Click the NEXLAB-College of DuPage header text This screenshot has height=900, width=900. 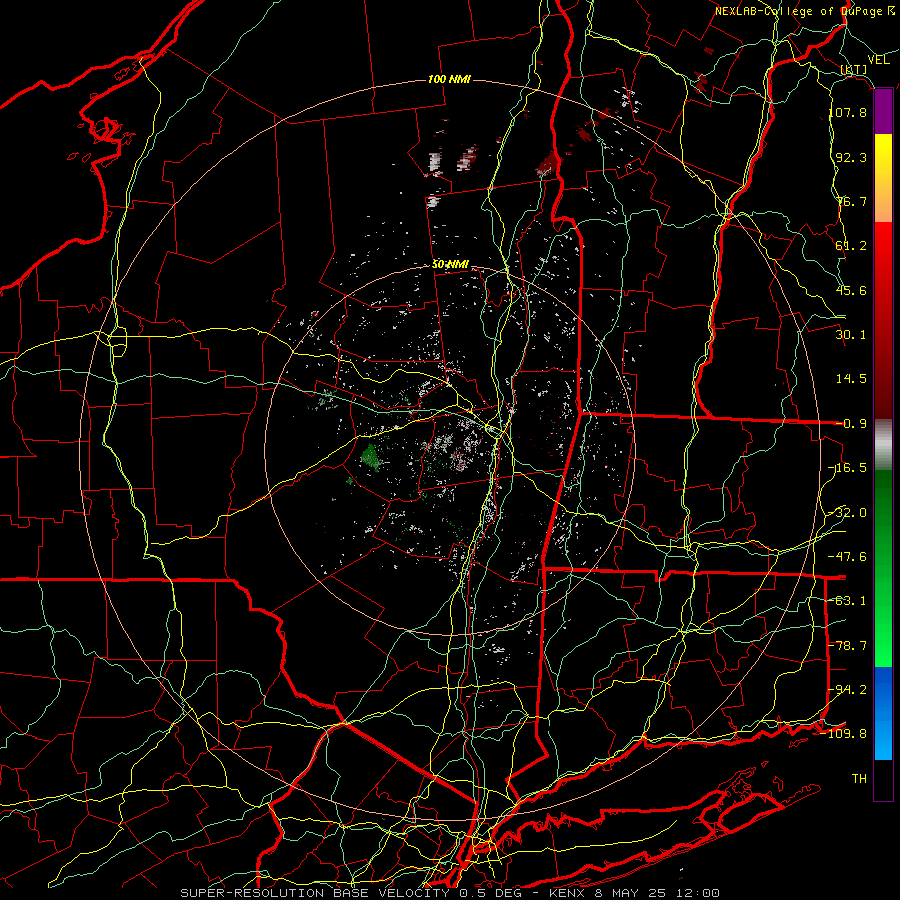click(x=804, y=11)
